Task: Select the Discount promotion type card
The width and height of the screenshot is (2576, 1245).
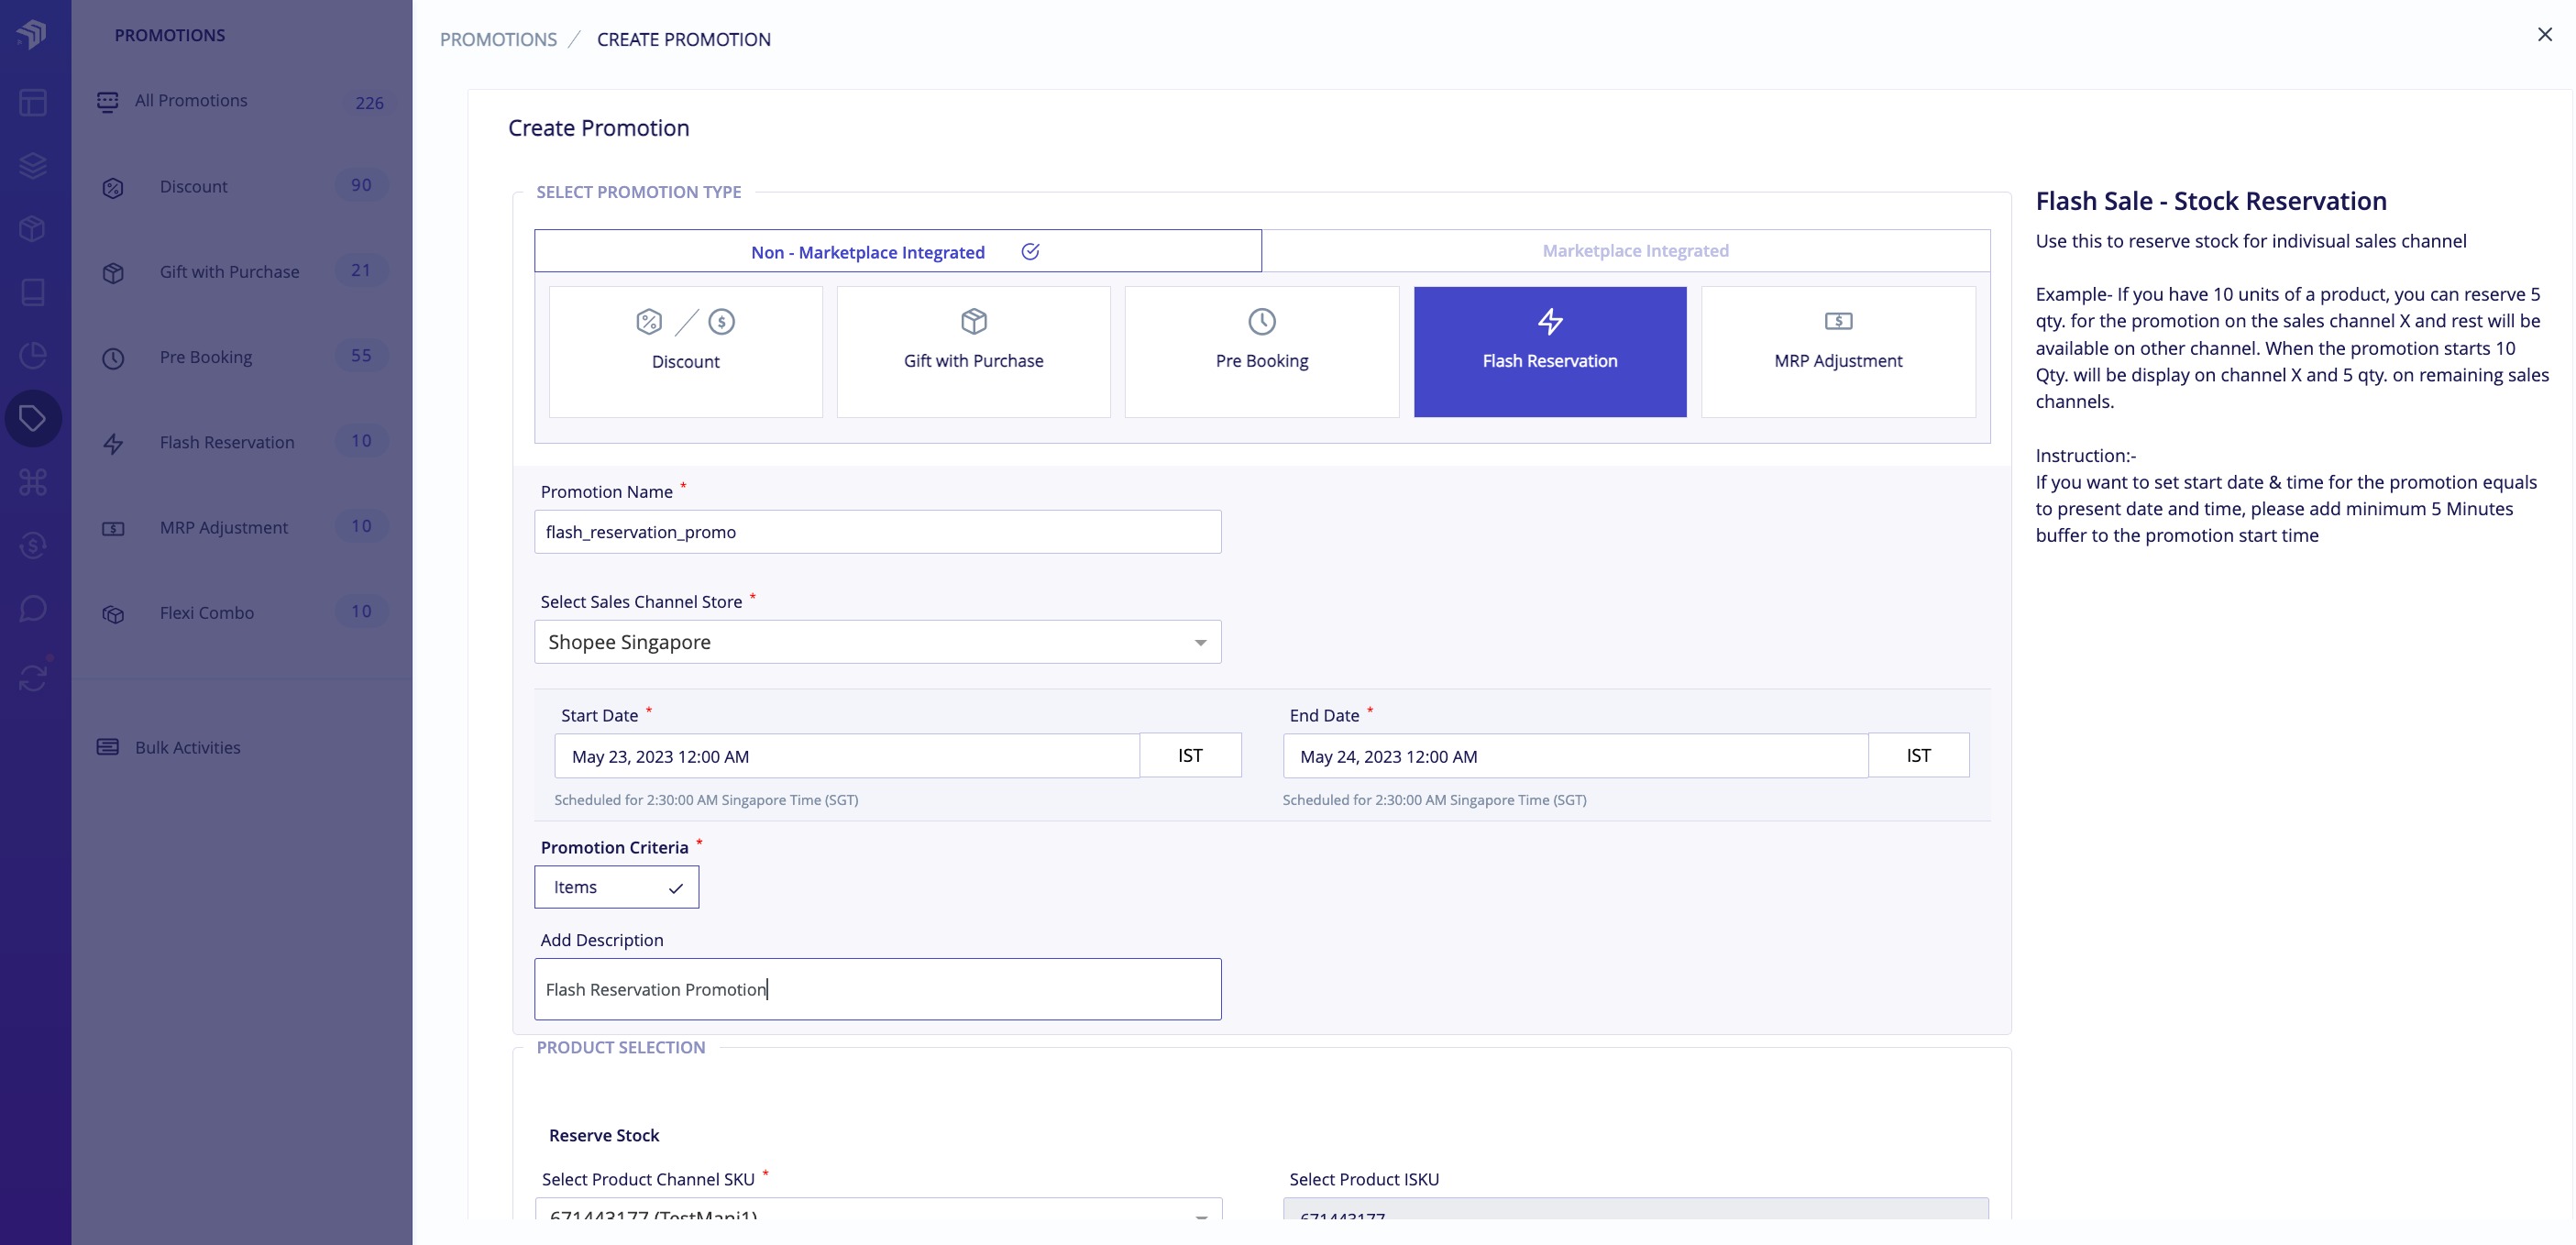Action: pos(686,352)
